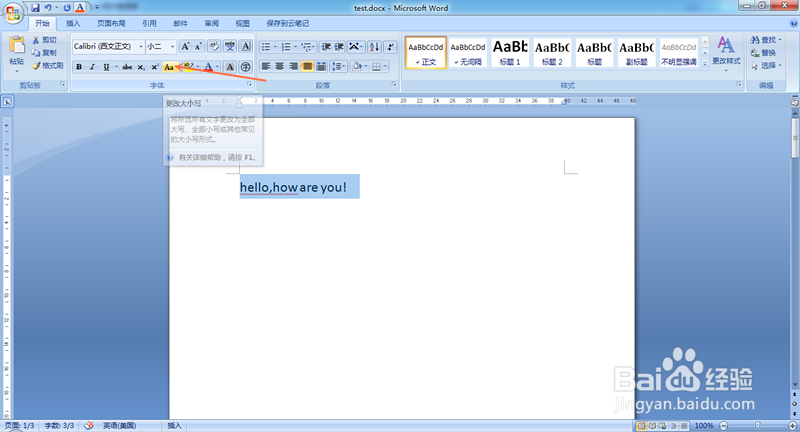800x432 pixels.
Task: Click the Clear Formatting eraser icon
Action: point(214,46)
